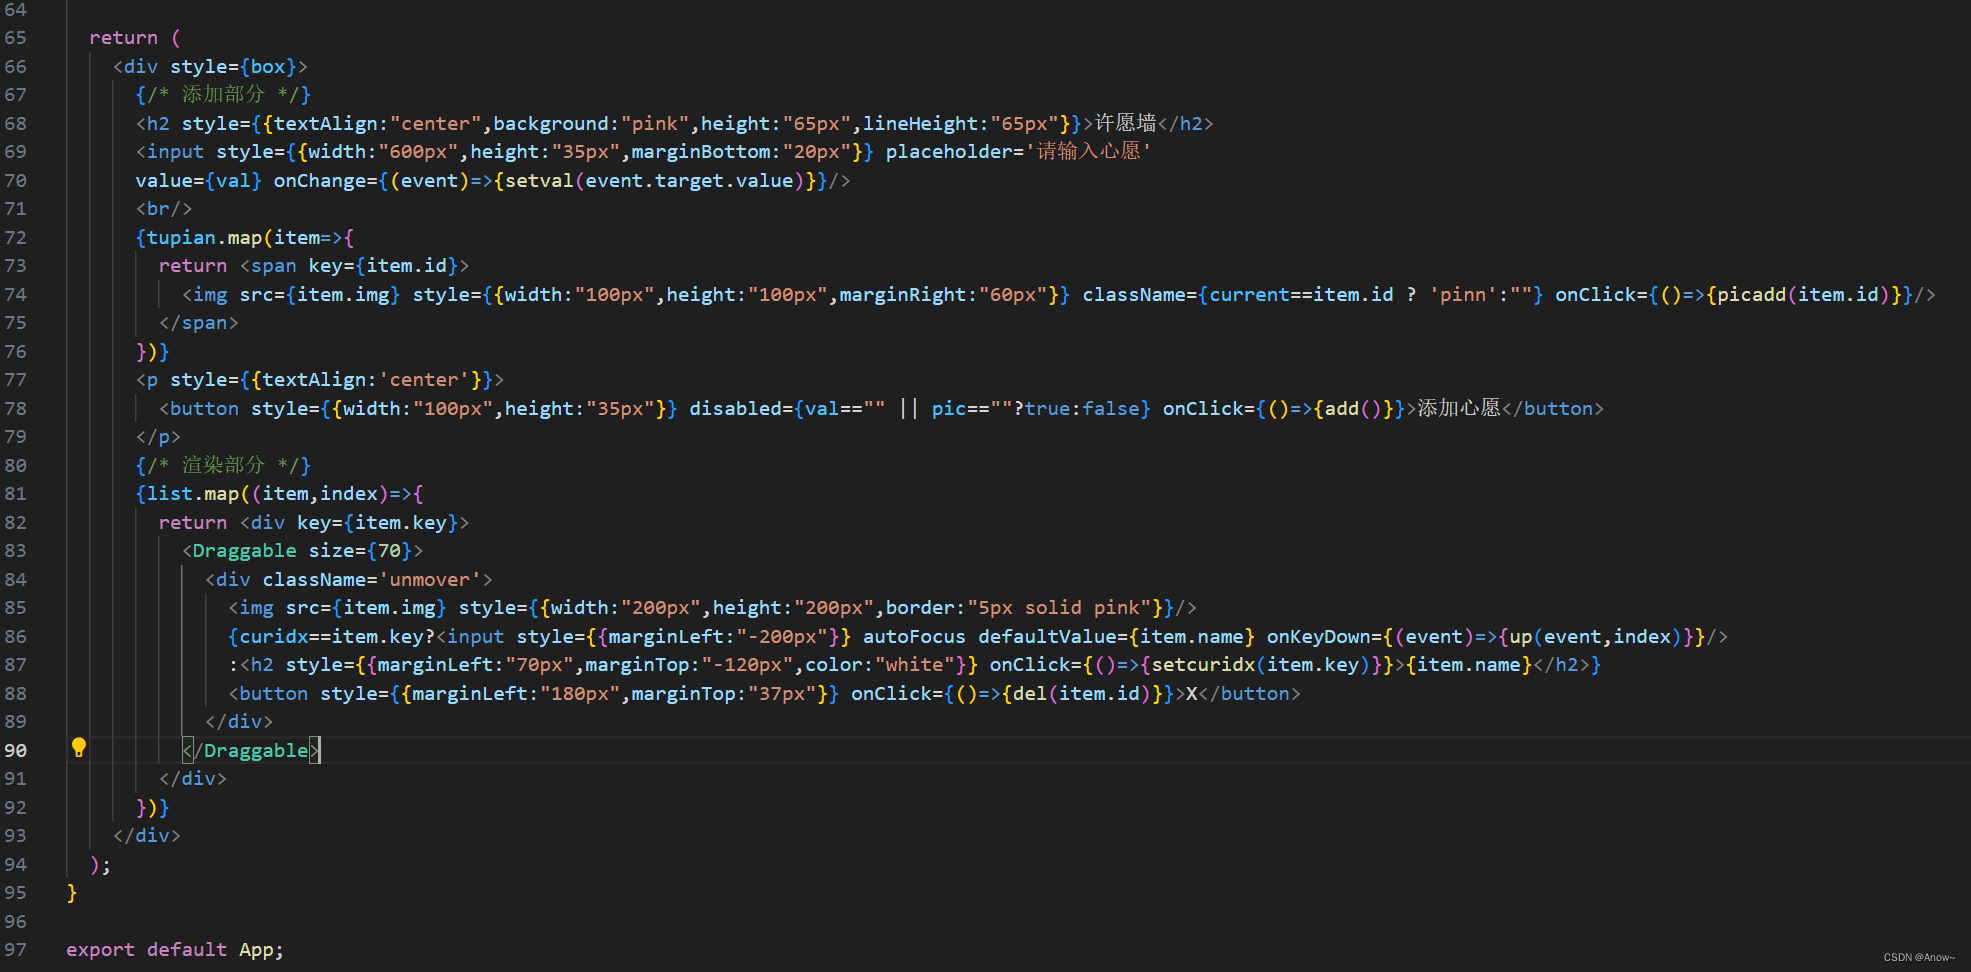The image size is (1971, 972).
Task: Click the picadd(item.id) call on line 74
Action: pos(1803,295)
